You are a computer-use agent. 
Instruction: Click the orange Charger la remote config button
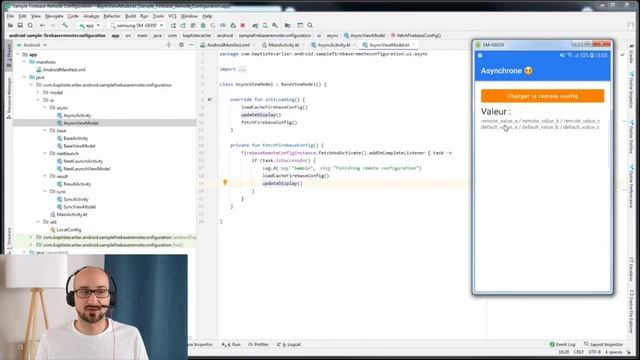542,96
